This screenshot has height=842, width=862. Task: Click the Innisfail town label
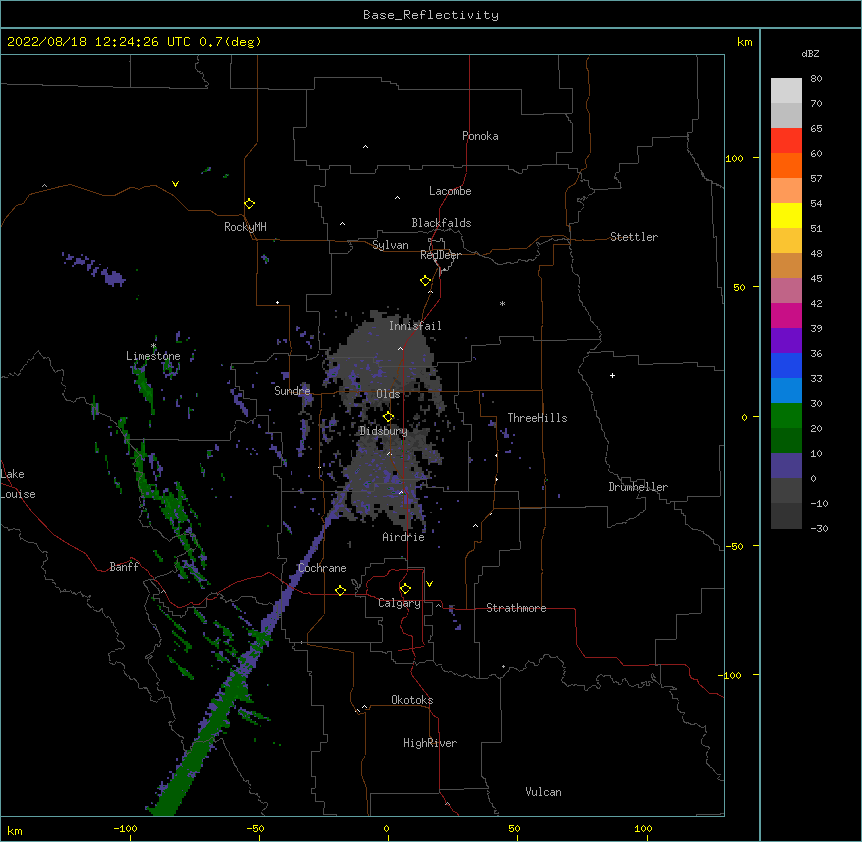tap(415, 326)
